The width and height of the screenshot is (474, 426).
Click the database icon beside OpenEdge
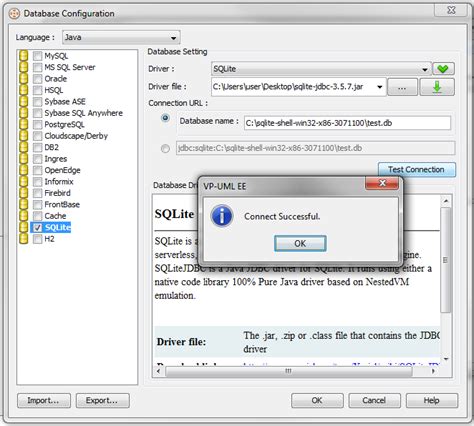tap(23, 170)
